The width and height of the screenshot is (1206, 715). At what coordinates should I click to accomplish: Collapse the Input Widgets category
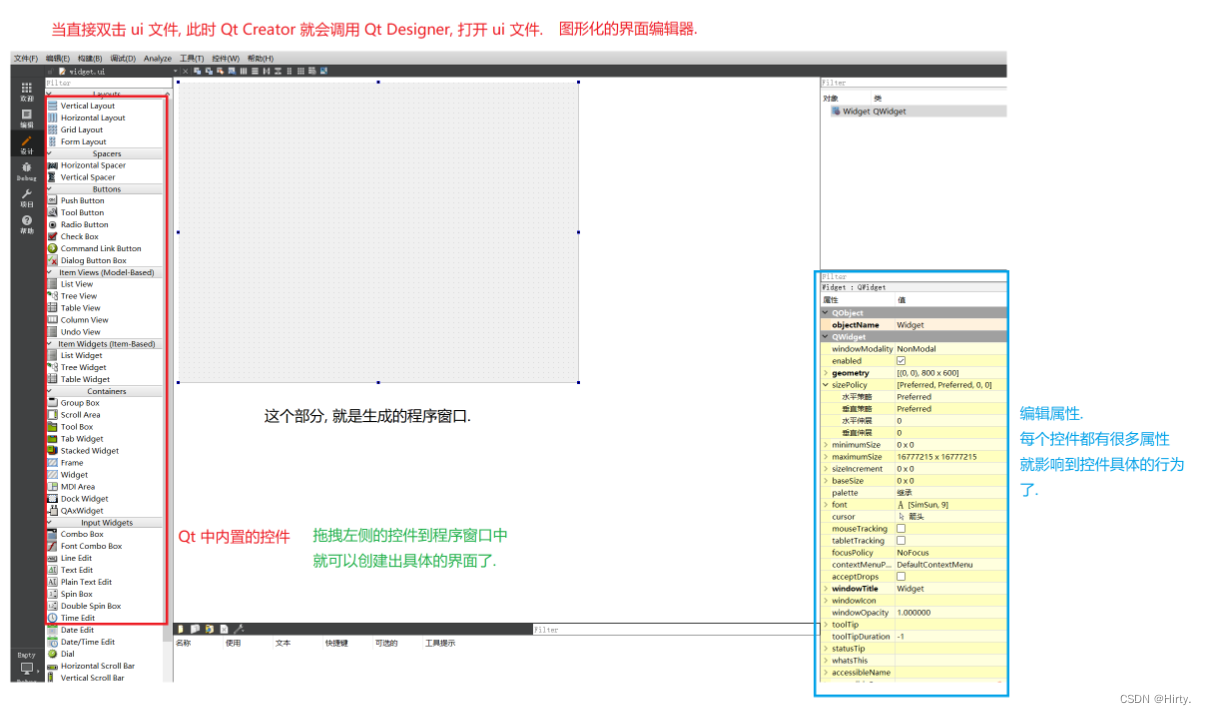(x=50, y=523)
